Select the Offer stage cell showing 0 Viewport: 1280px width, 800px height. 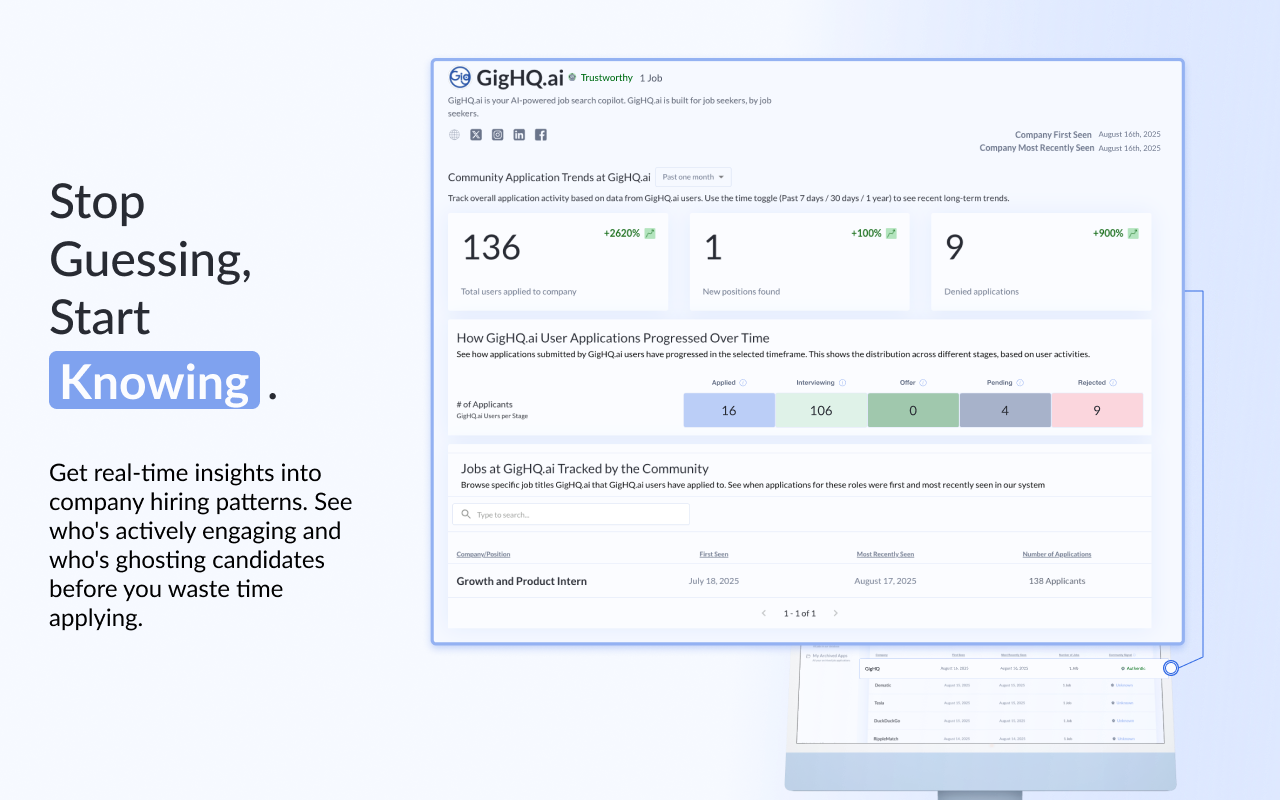(x=913, y=410)
